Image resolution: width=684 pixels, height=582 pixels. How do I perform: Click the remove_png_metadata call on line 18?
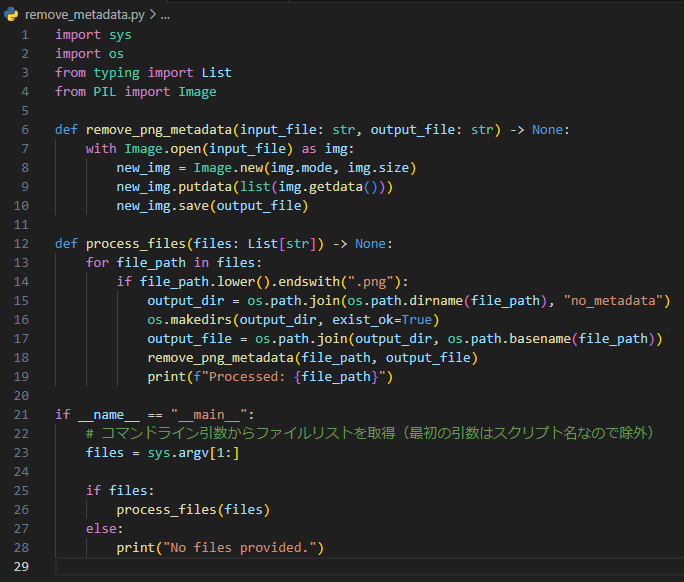coord(220,358)
